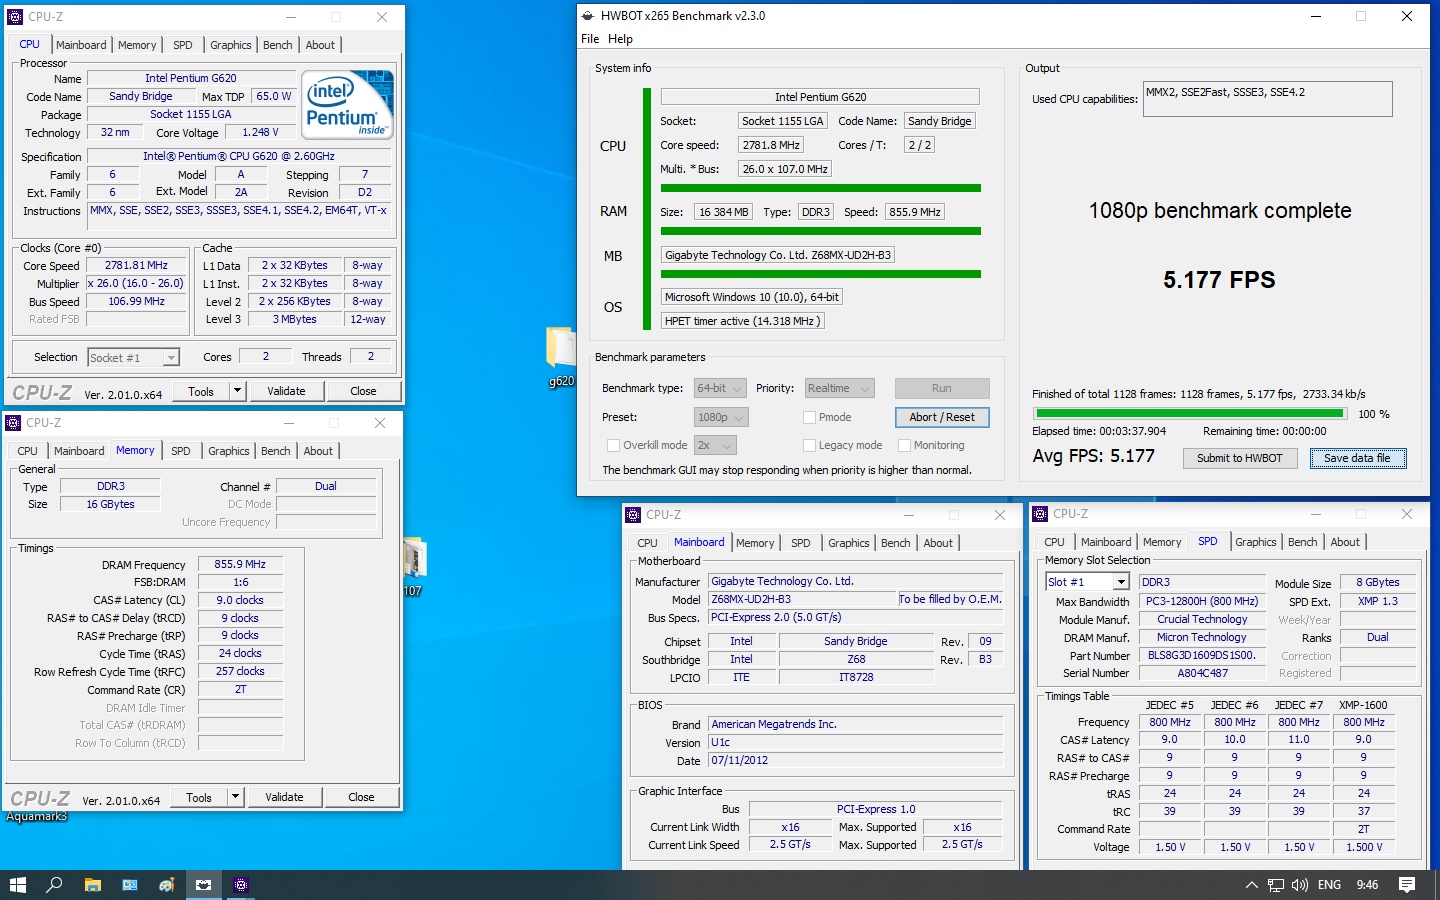The image size is (1440, 900).
Task: Open the Overkill 2x dropdown
Action: coord(714,445)
